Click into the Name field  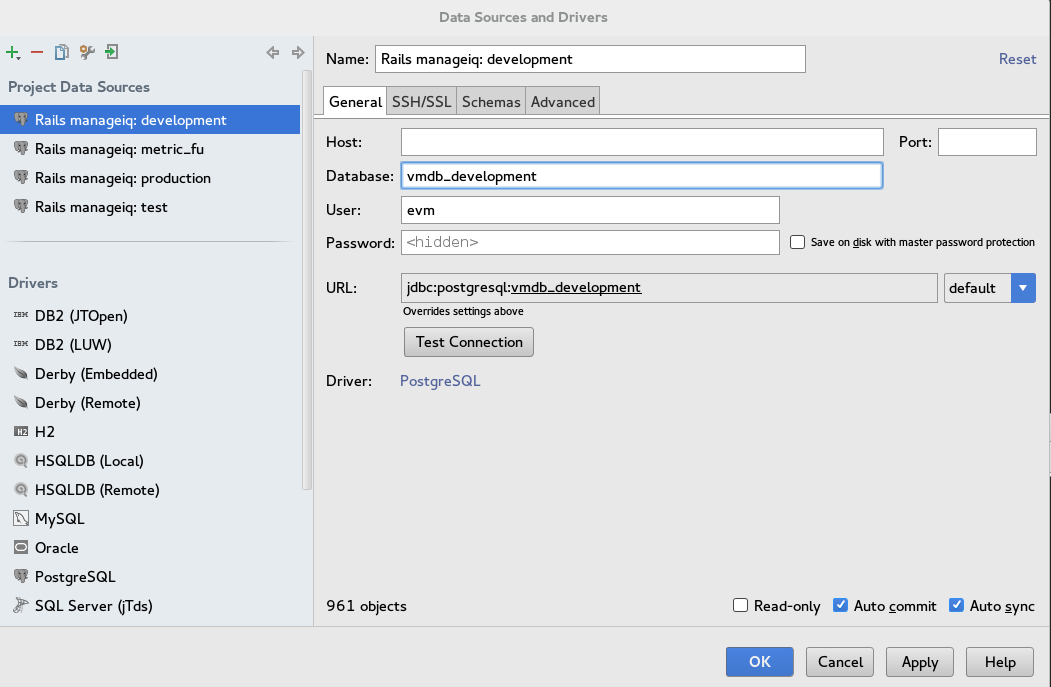pyautogui.click(x=591, y=59)
